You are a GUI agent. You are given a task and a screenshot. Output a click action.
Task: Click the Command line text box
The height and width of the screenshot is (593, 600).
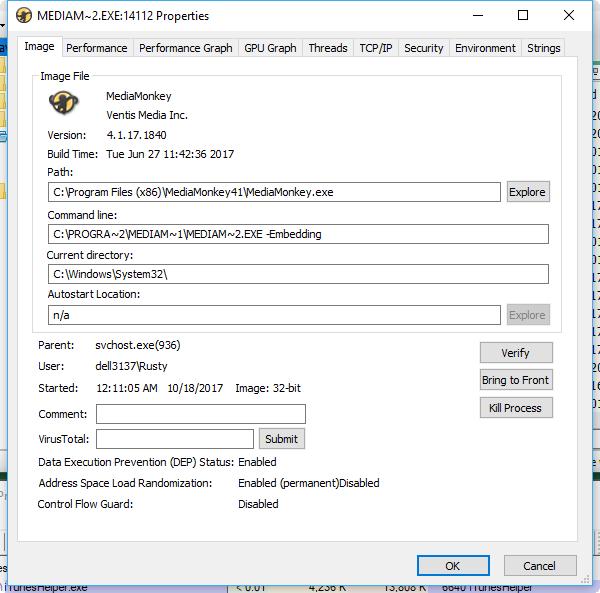(298, 234)
